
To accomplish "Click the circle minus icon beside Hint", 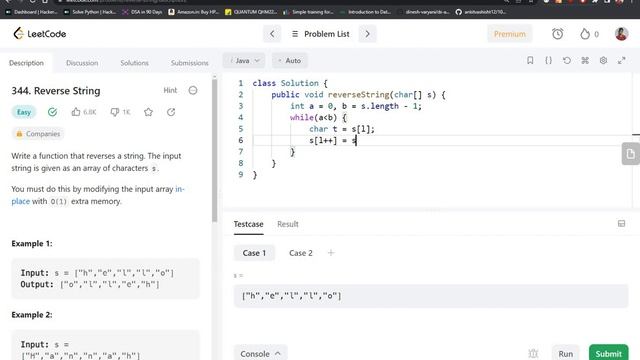I will (193, 90).
